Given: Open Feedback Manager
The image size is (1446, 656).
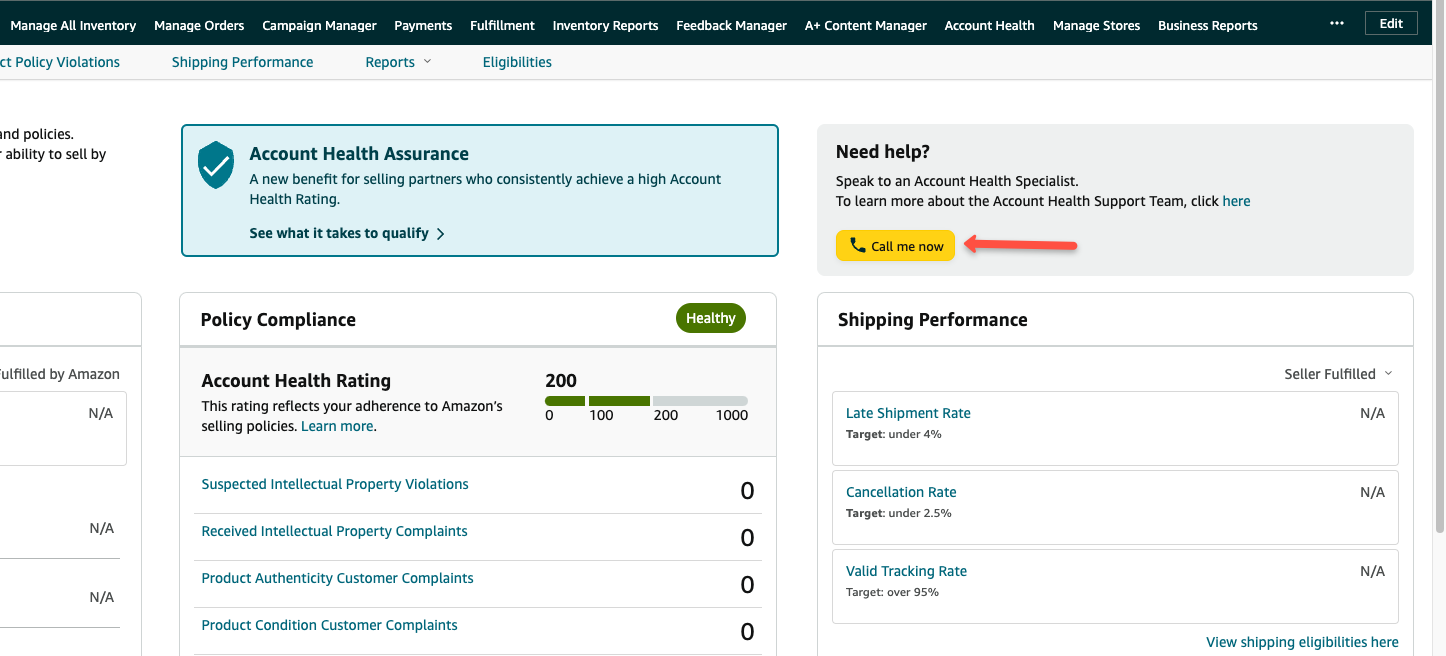Looking at the screenshot, I should [731, 26].
